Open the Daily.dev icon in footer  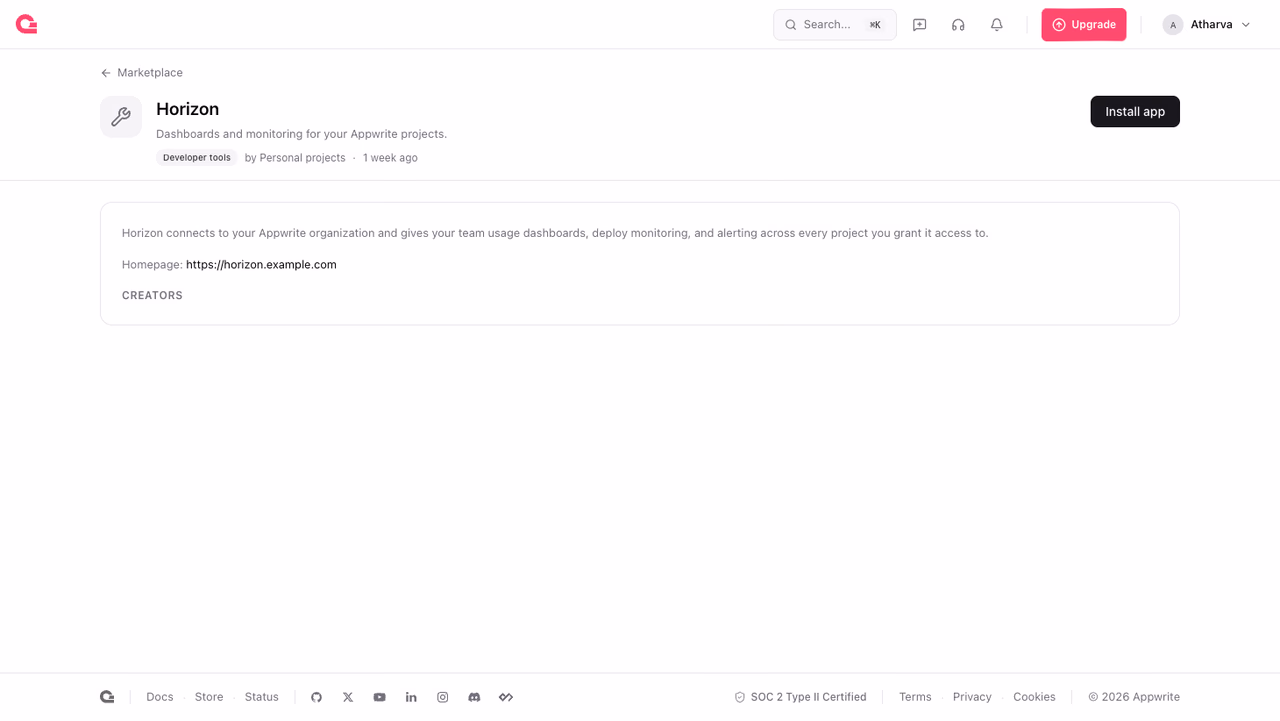[x=506, y=697]
